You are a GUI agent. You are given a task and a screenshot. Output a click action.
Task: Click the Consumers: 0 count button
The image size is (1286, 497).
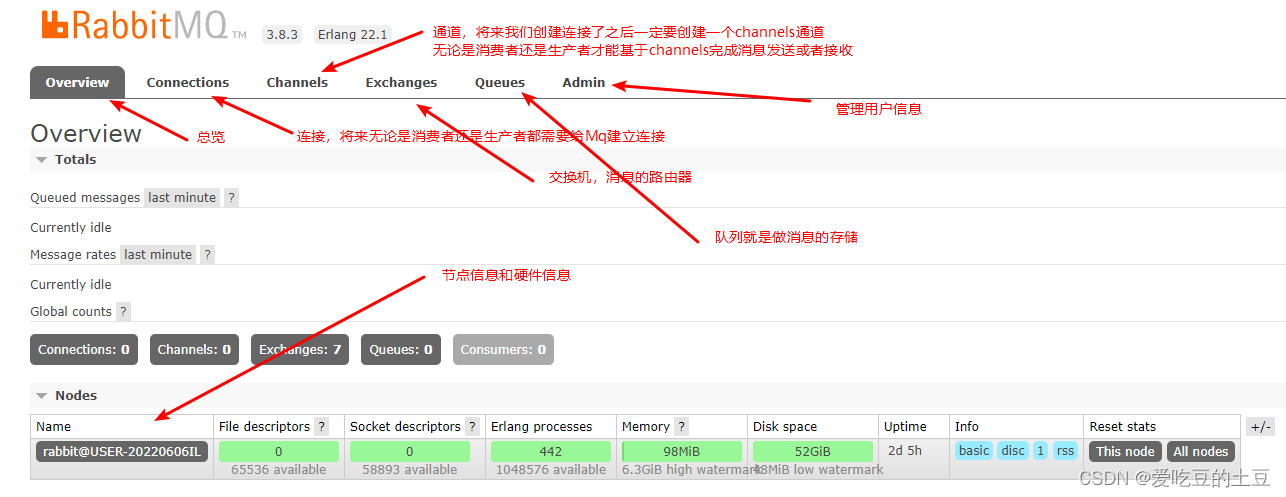tap(503, 349)
